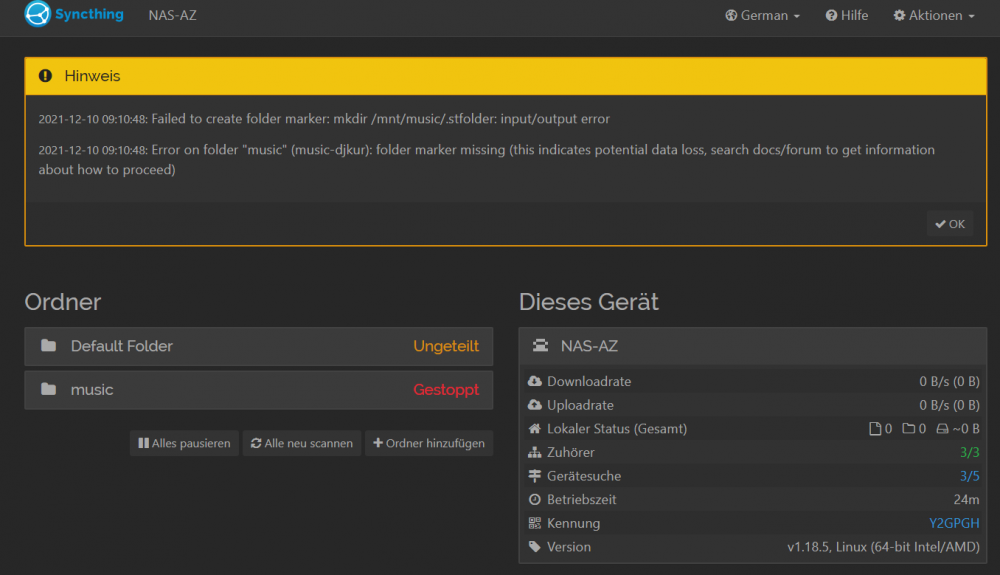This screenshot has width=1000, height=575.
Task: Open the Y2GPGH device ID link
Action: pos(954,523)
